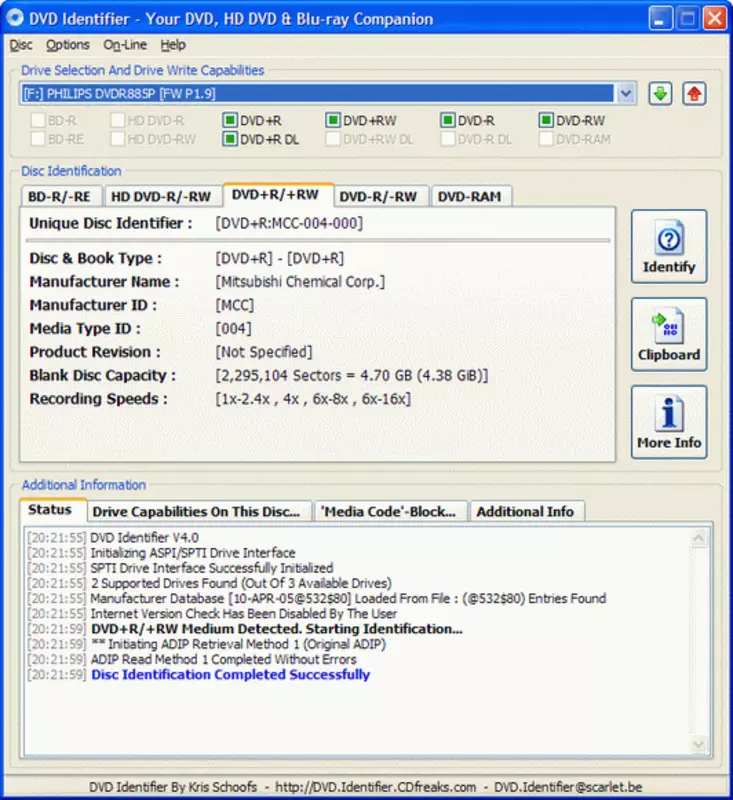Open the Disc menu

coord(21,45)
